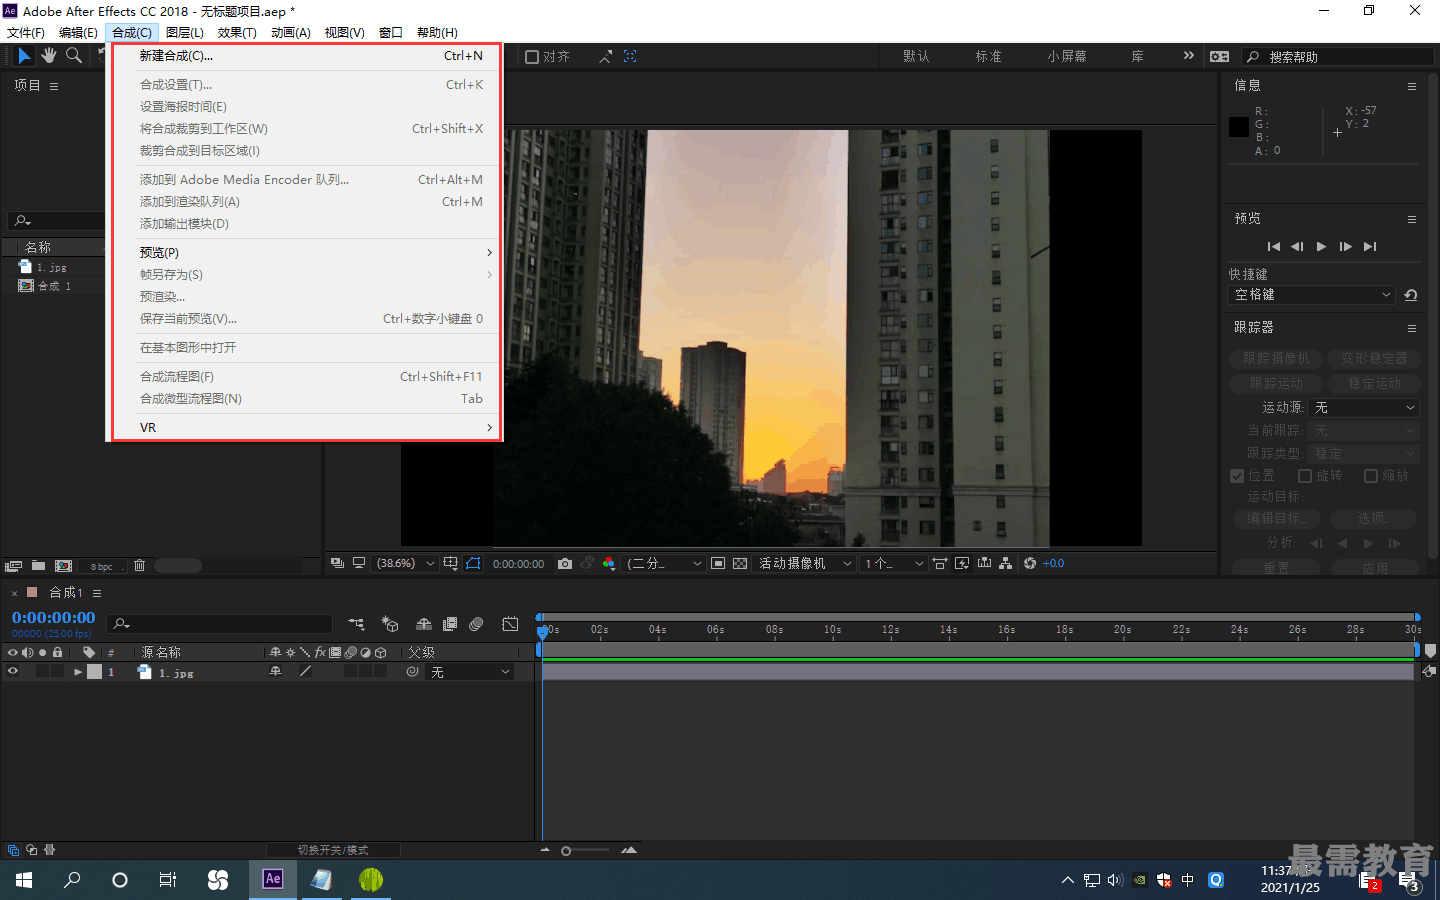
Task: Click the 1.jpg layer label color swatch
Action: [x=95, y=672]
